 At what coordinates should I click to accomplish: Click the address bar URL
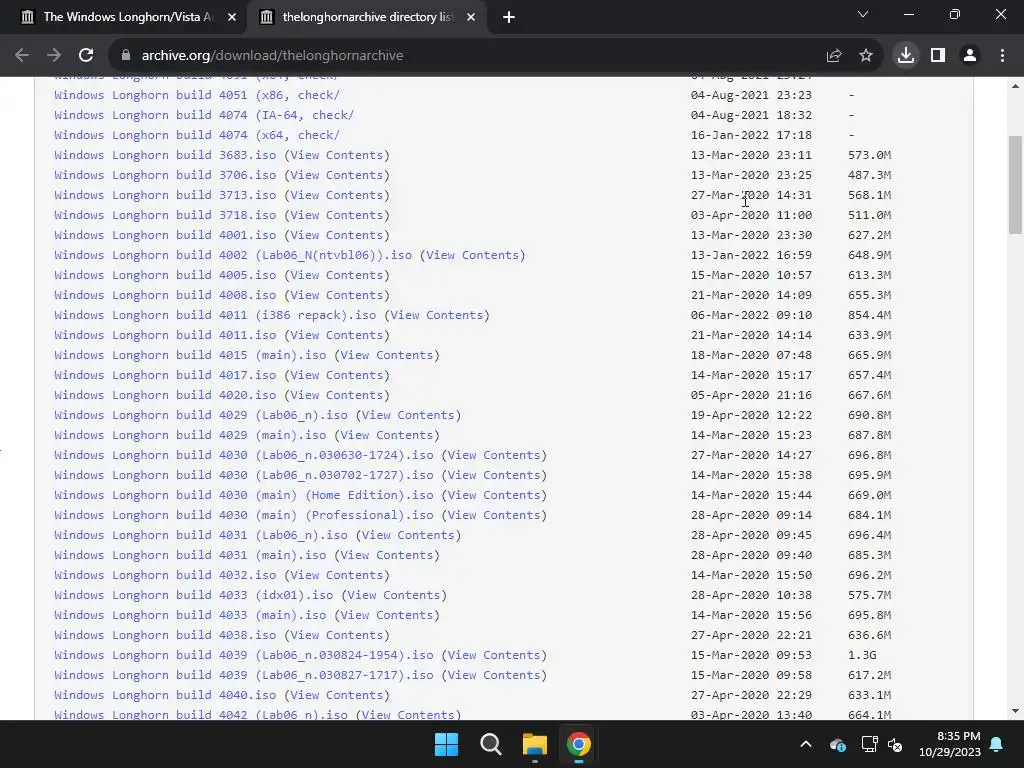coord(272,56)
